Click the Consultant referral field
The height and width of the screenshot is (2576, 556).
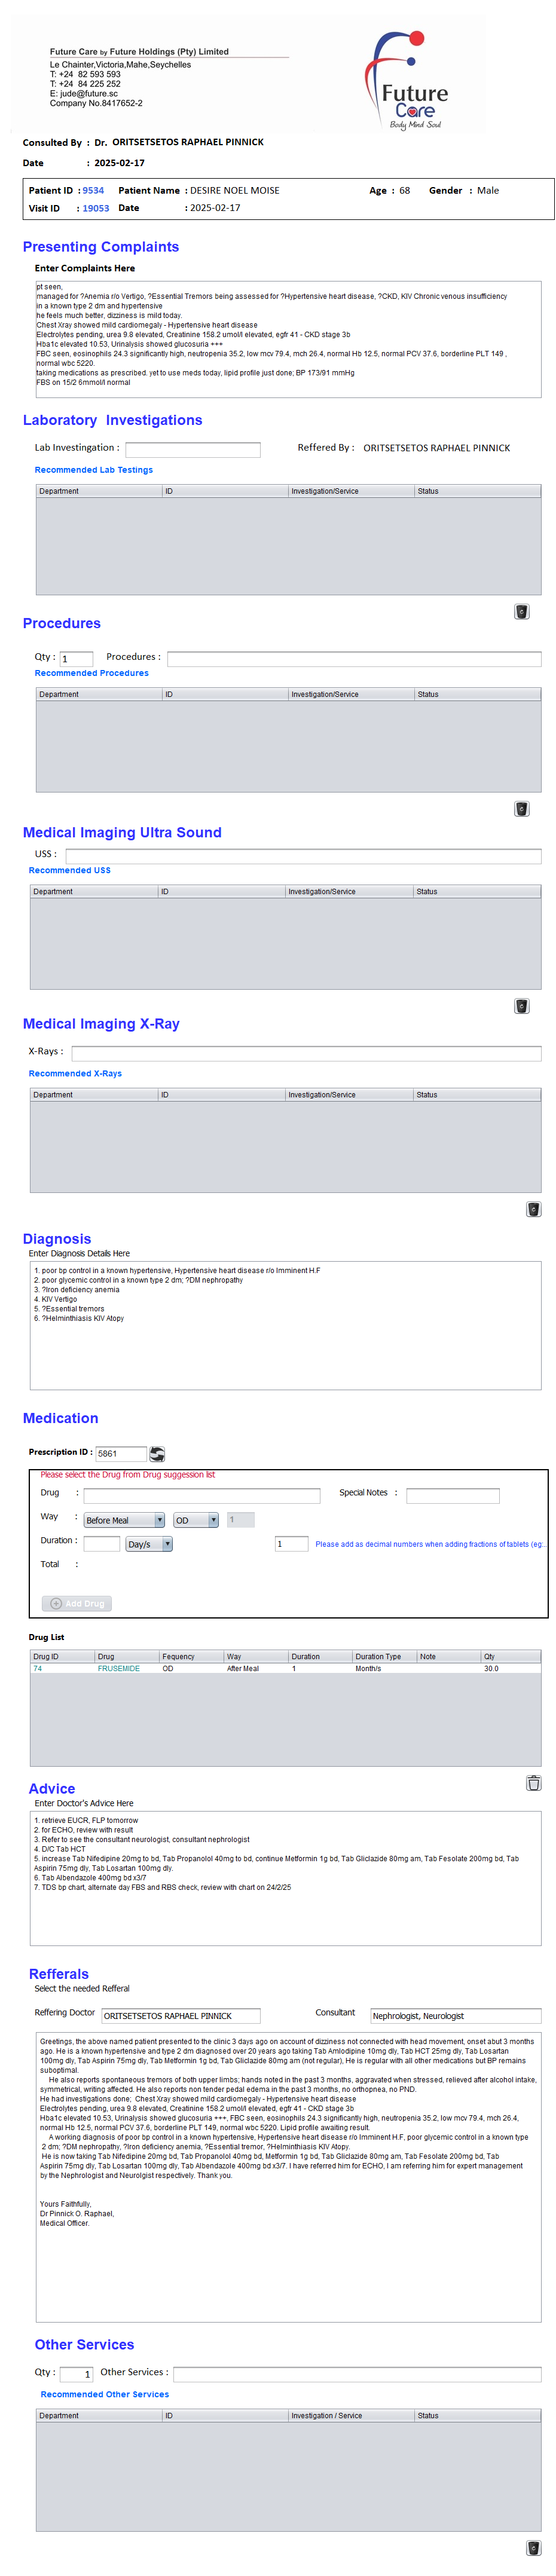pyautogui.click(x=455, y=2015)
